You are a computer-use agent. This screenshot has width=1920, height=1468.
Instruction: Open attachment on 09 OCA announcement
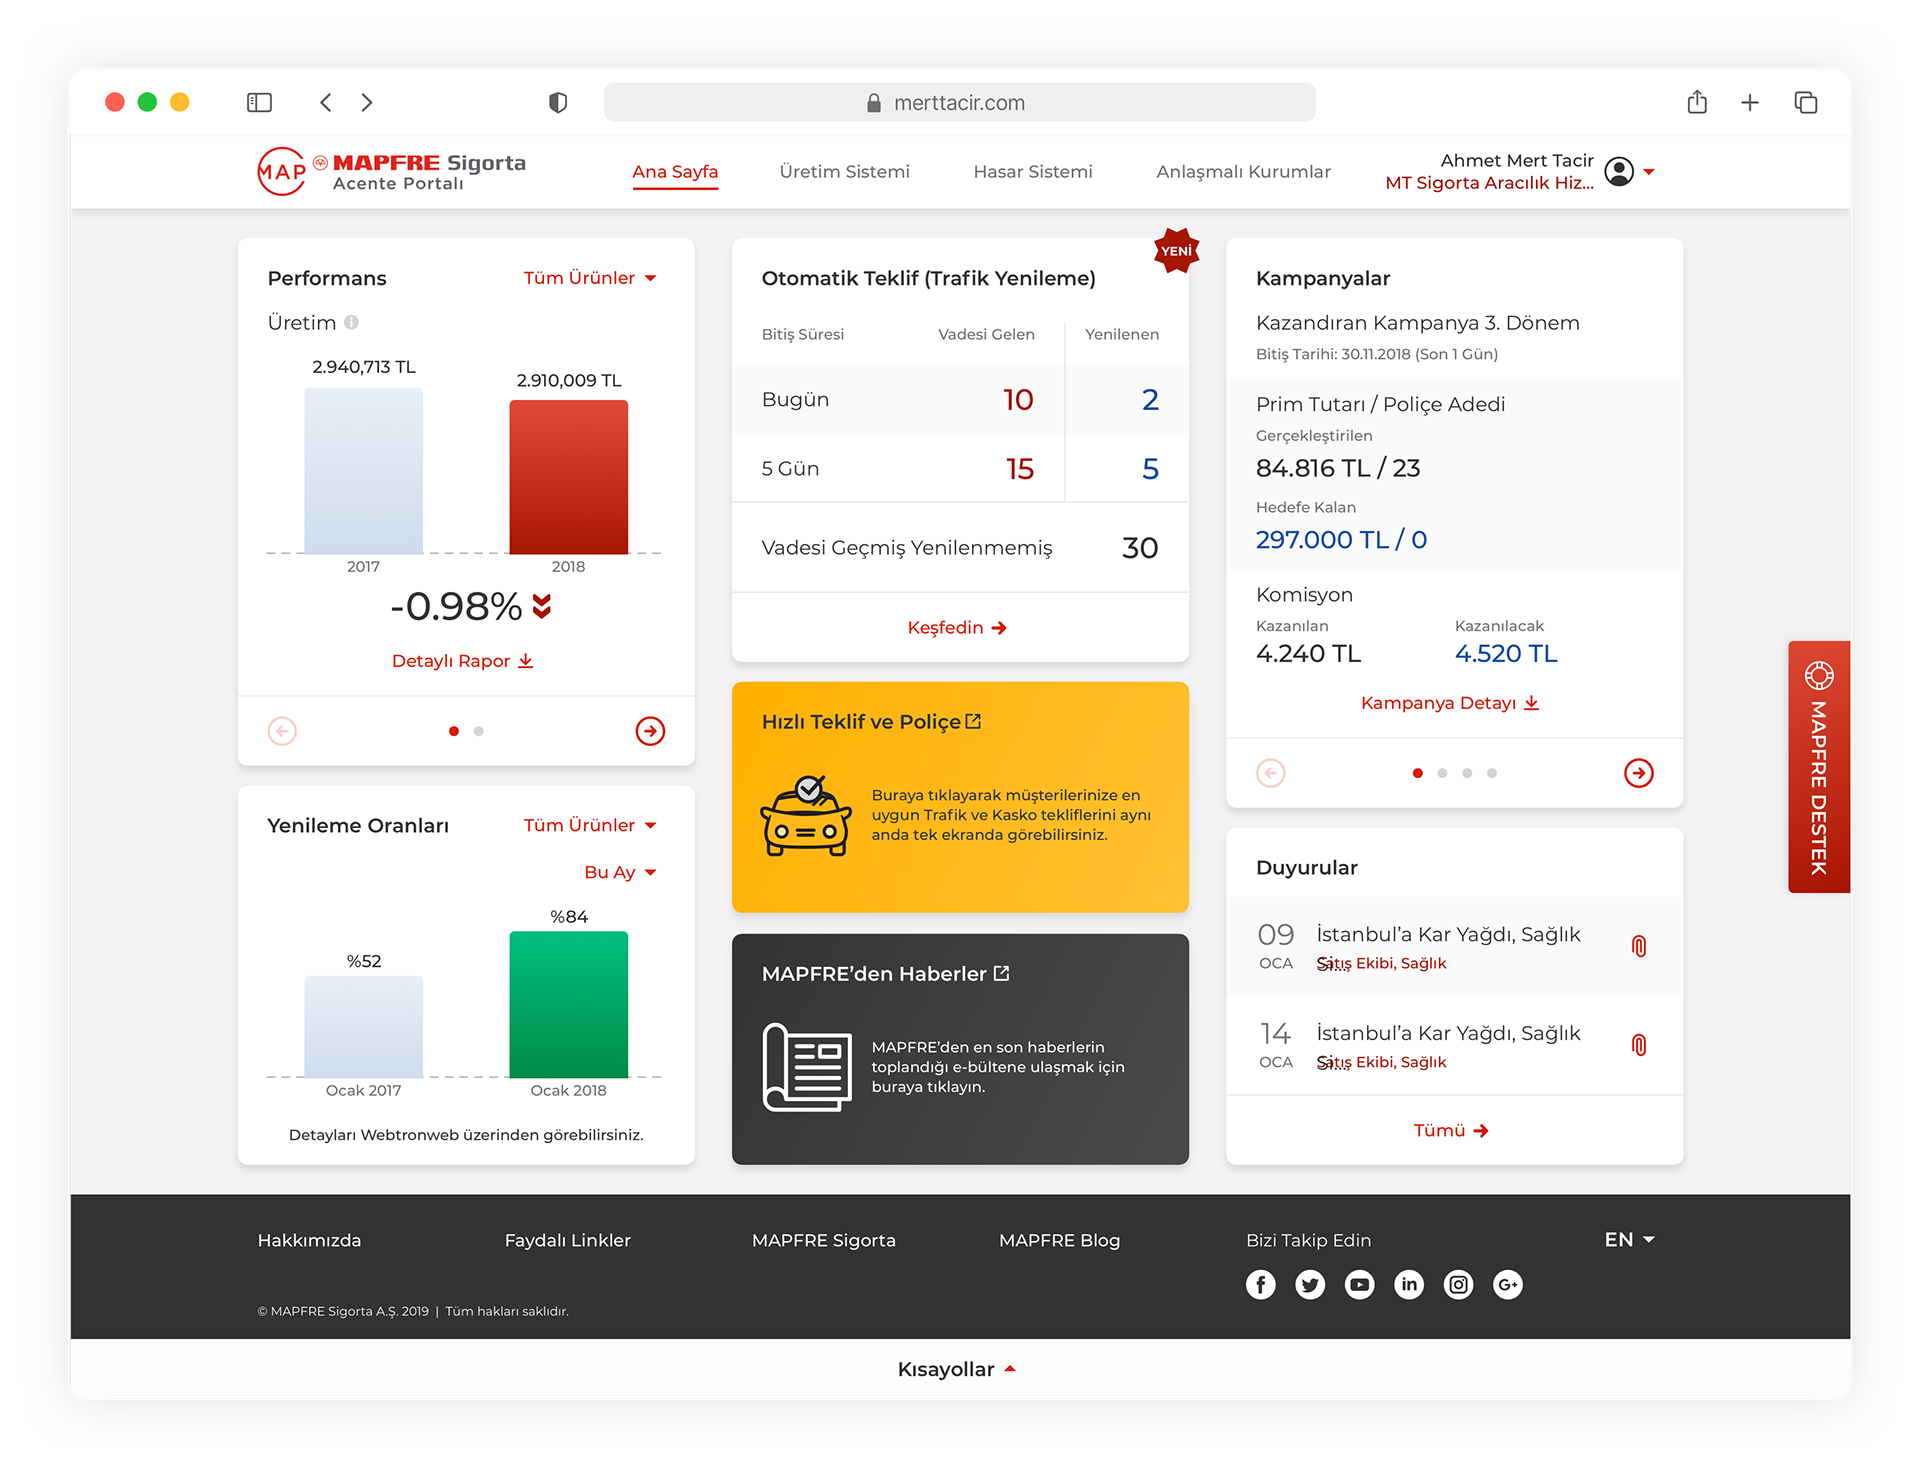[x=1639, y=946]
